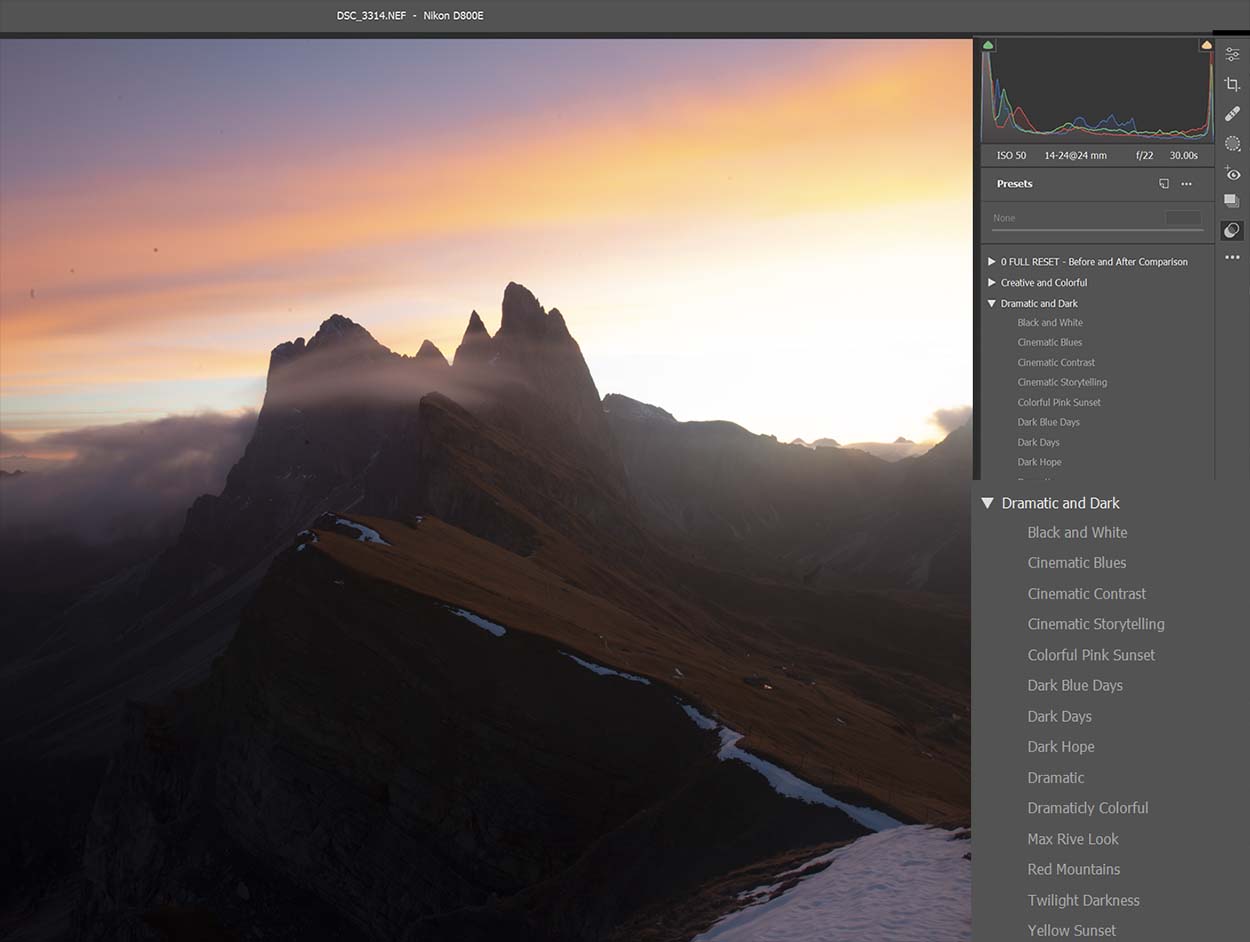
Task: Open the Snapshots panel icon
Action: point(1232,201)
